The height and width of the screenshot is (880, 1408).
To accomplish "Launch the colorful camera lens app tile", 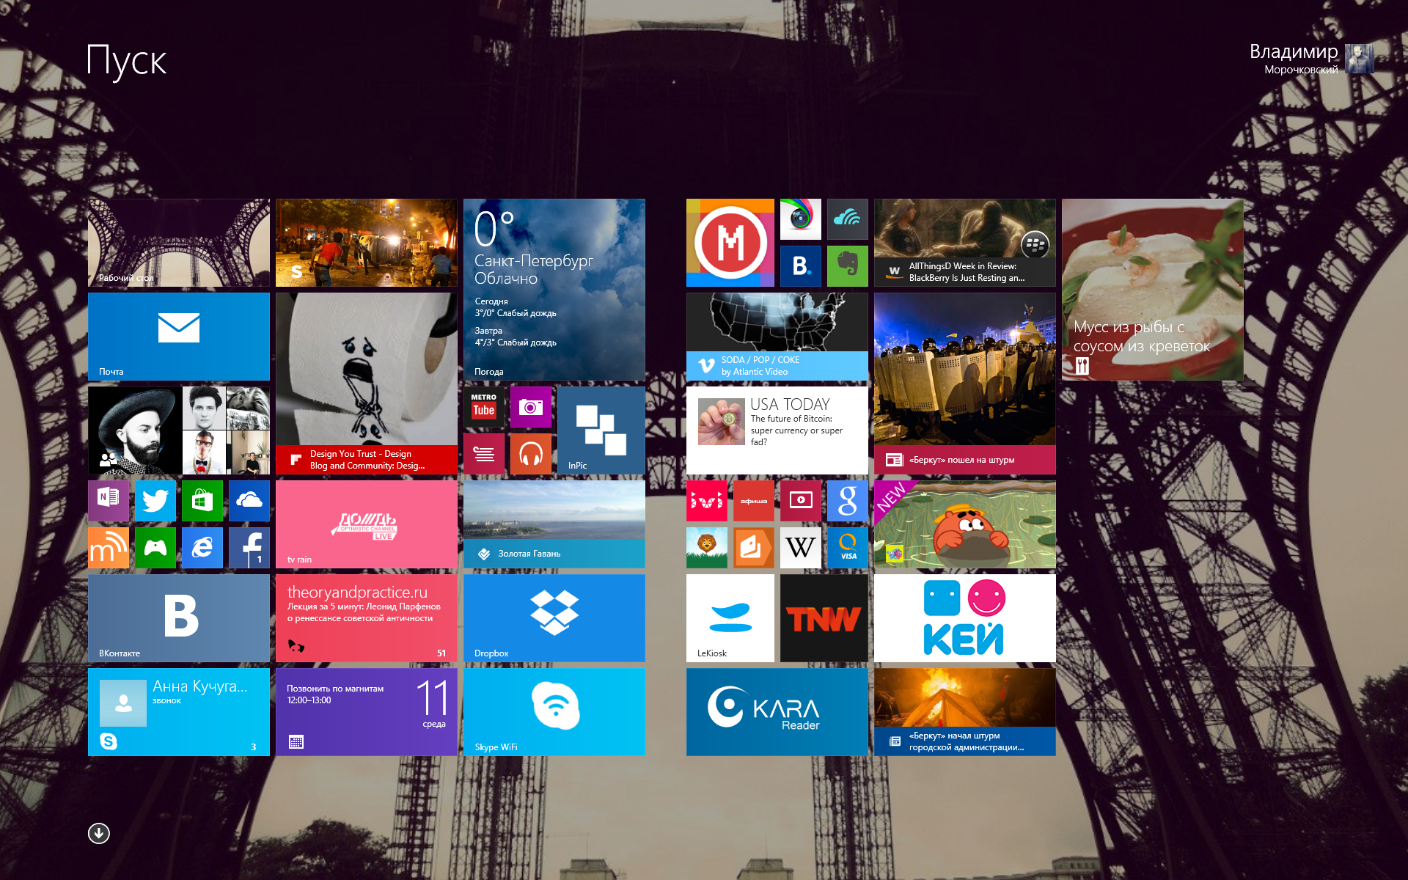I will (x=801, y=219).
